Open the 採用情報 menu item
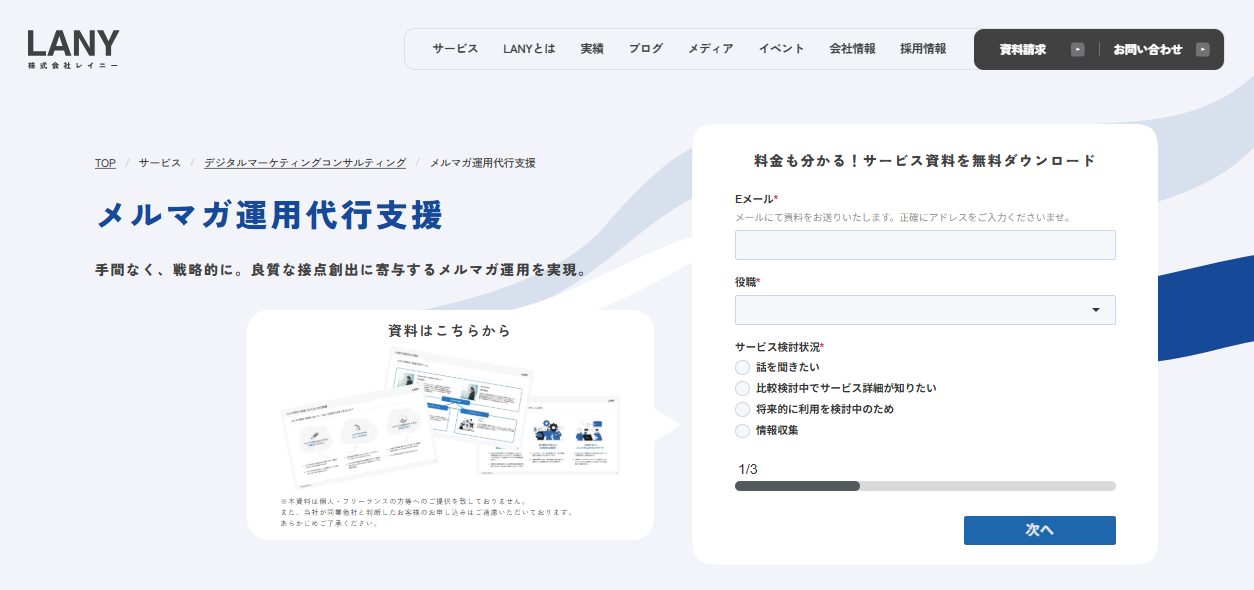Image resolution: width=1254 pixels, height=590 pixels. [923, 49]
